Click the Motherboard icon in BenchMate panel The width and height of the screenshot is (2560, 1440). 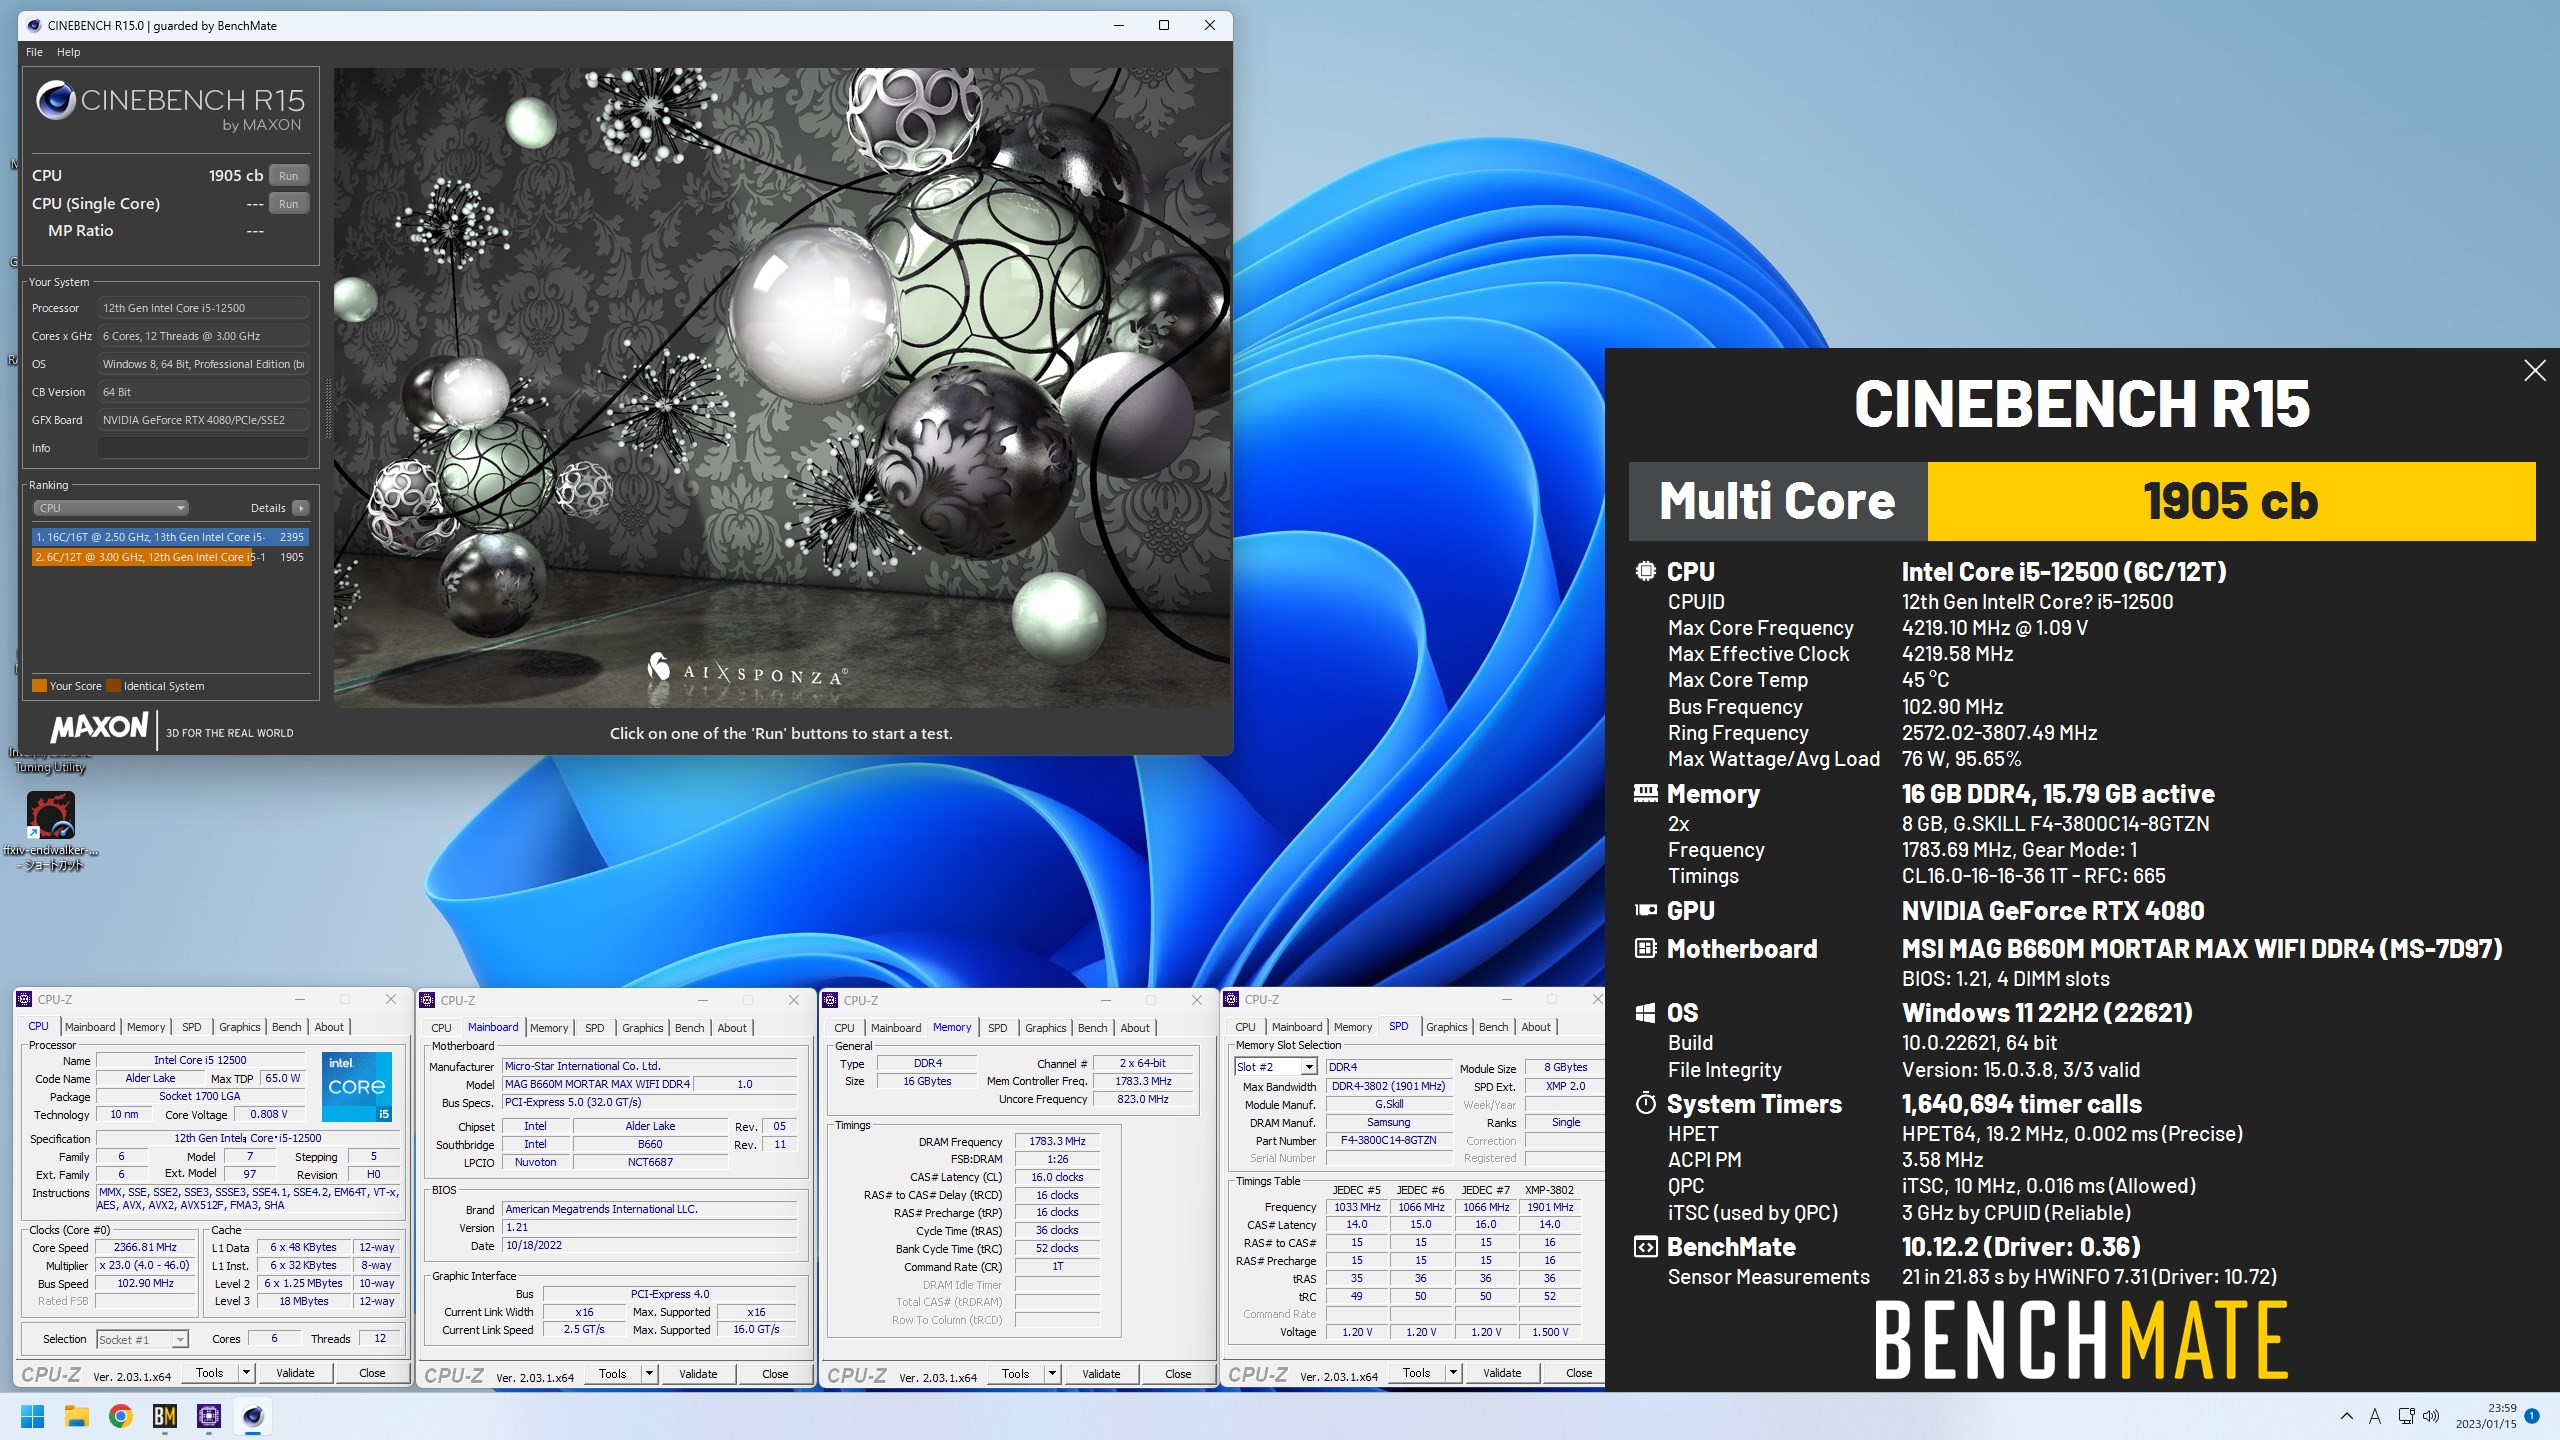[1645, 948]
